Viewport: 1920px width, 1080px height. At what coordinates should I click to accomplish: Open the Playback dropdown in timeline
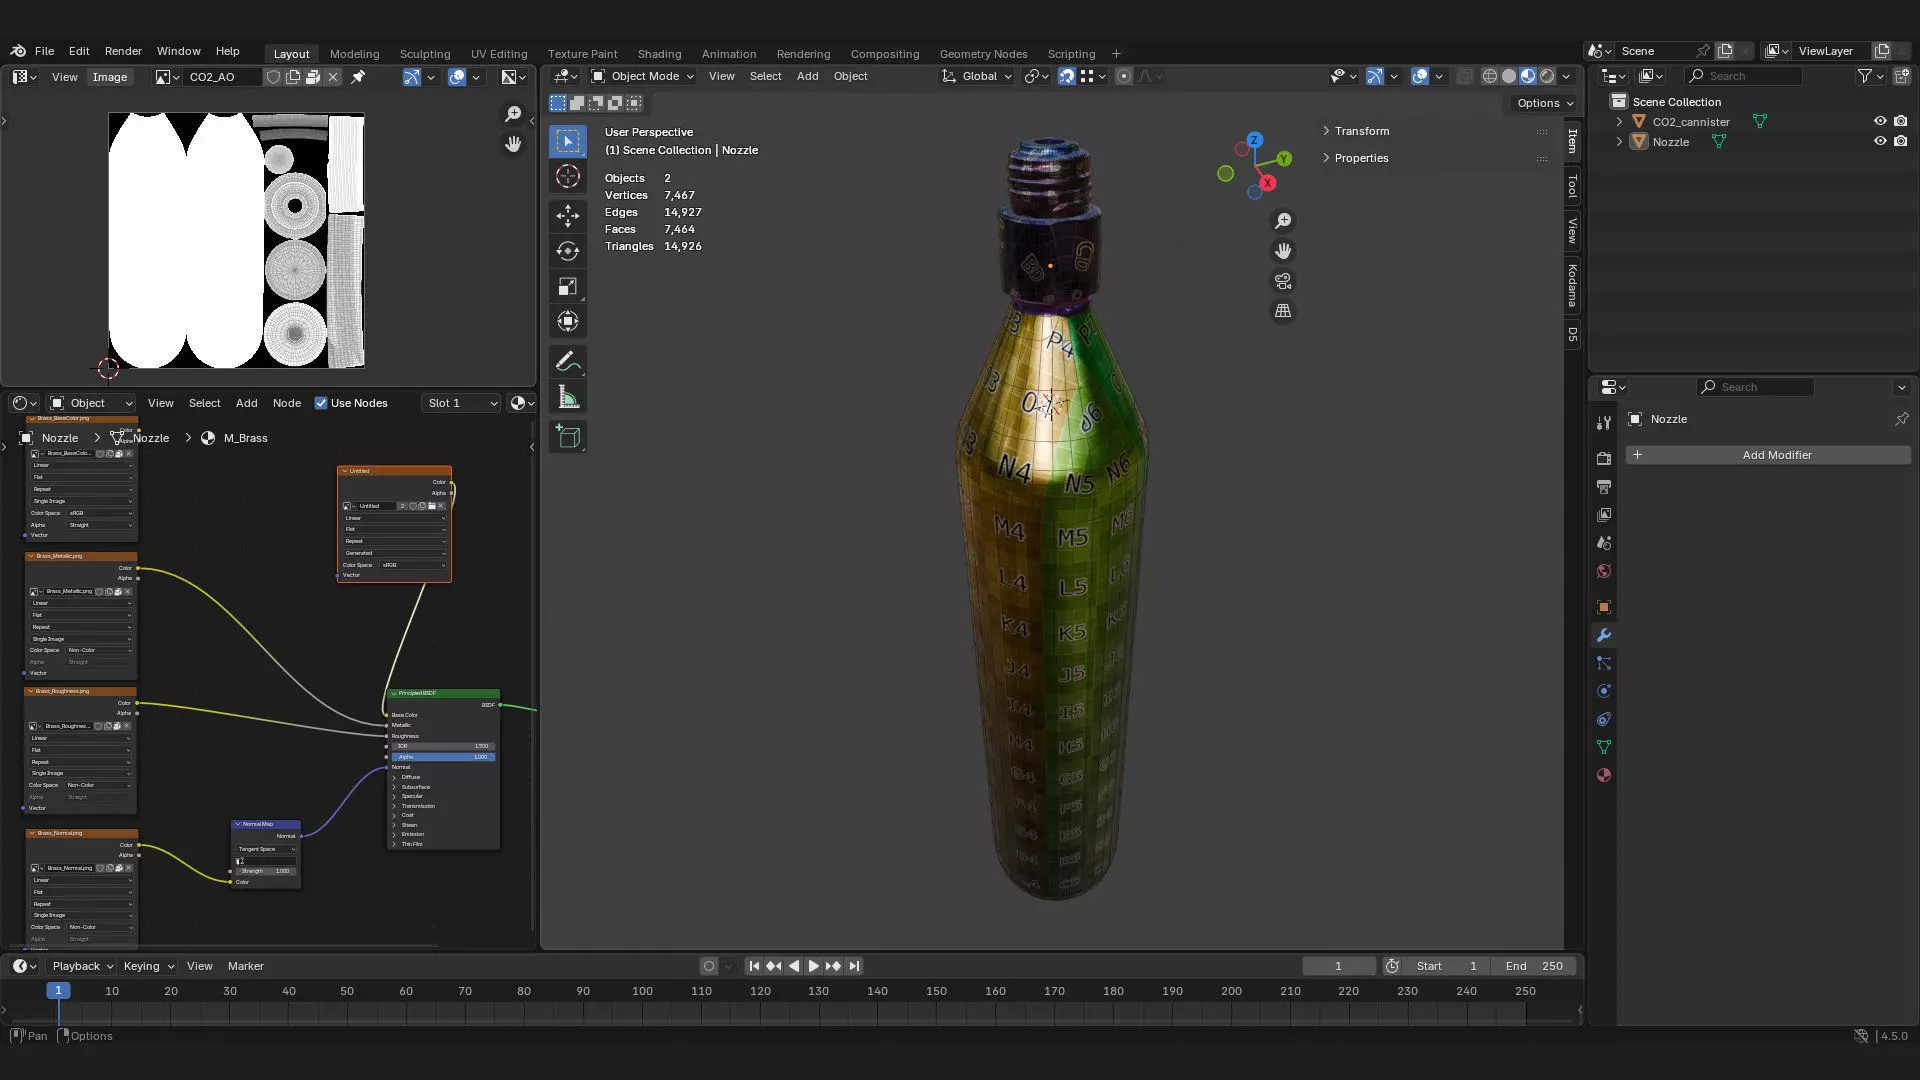(82, 966)
